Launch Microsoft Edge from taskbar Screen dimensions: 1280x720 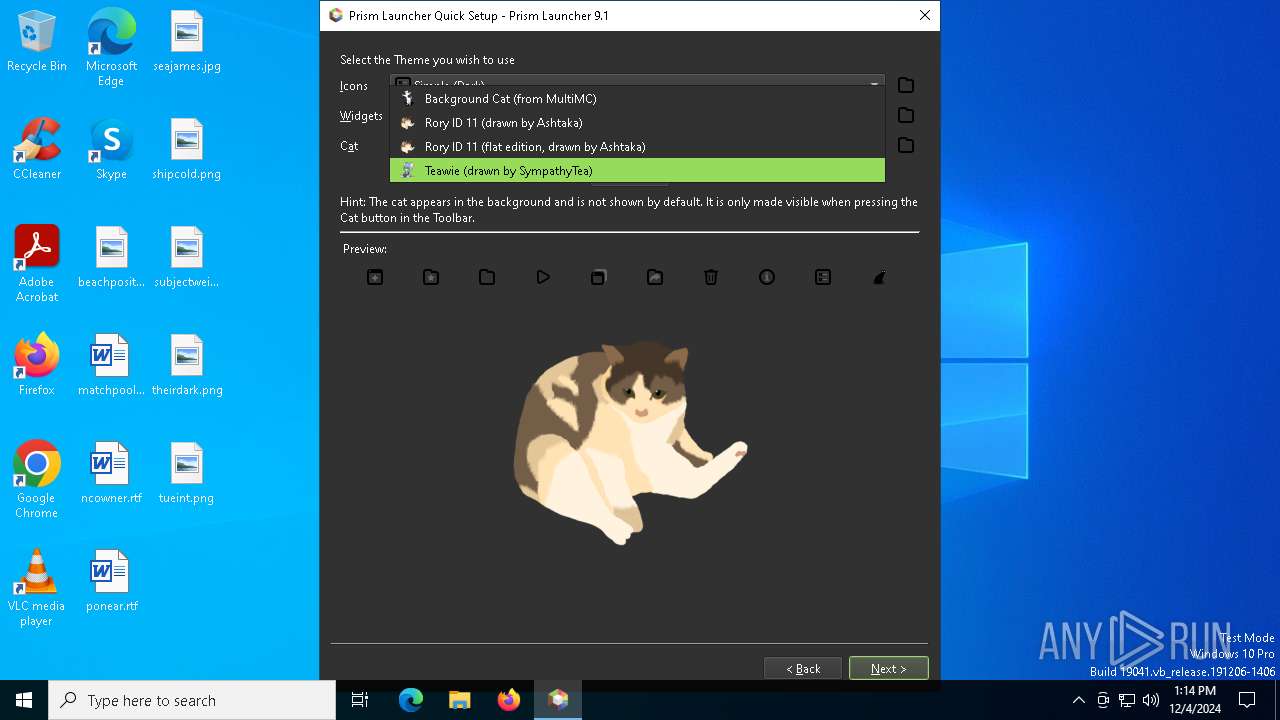tap(411, 700)
